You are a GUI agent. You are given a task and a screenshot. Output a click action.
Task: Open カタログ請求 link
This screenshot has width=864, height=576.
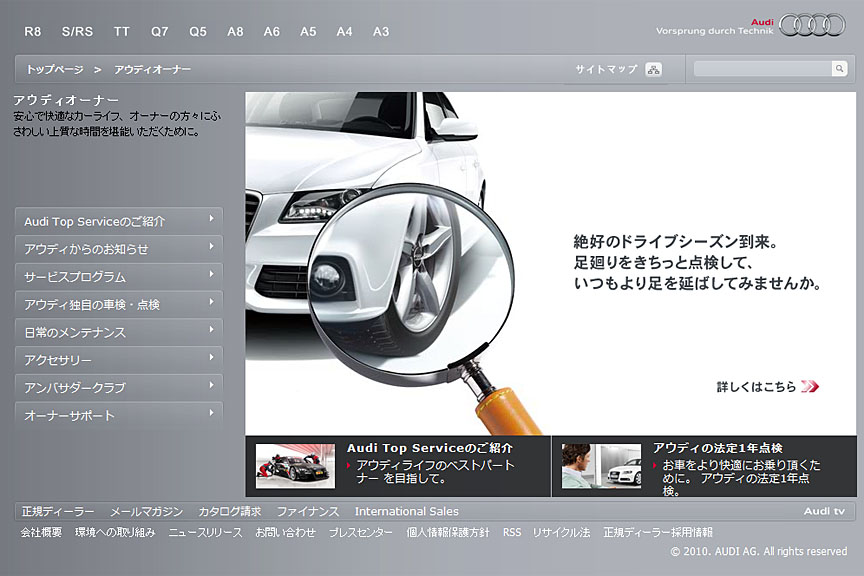[230, 512]
